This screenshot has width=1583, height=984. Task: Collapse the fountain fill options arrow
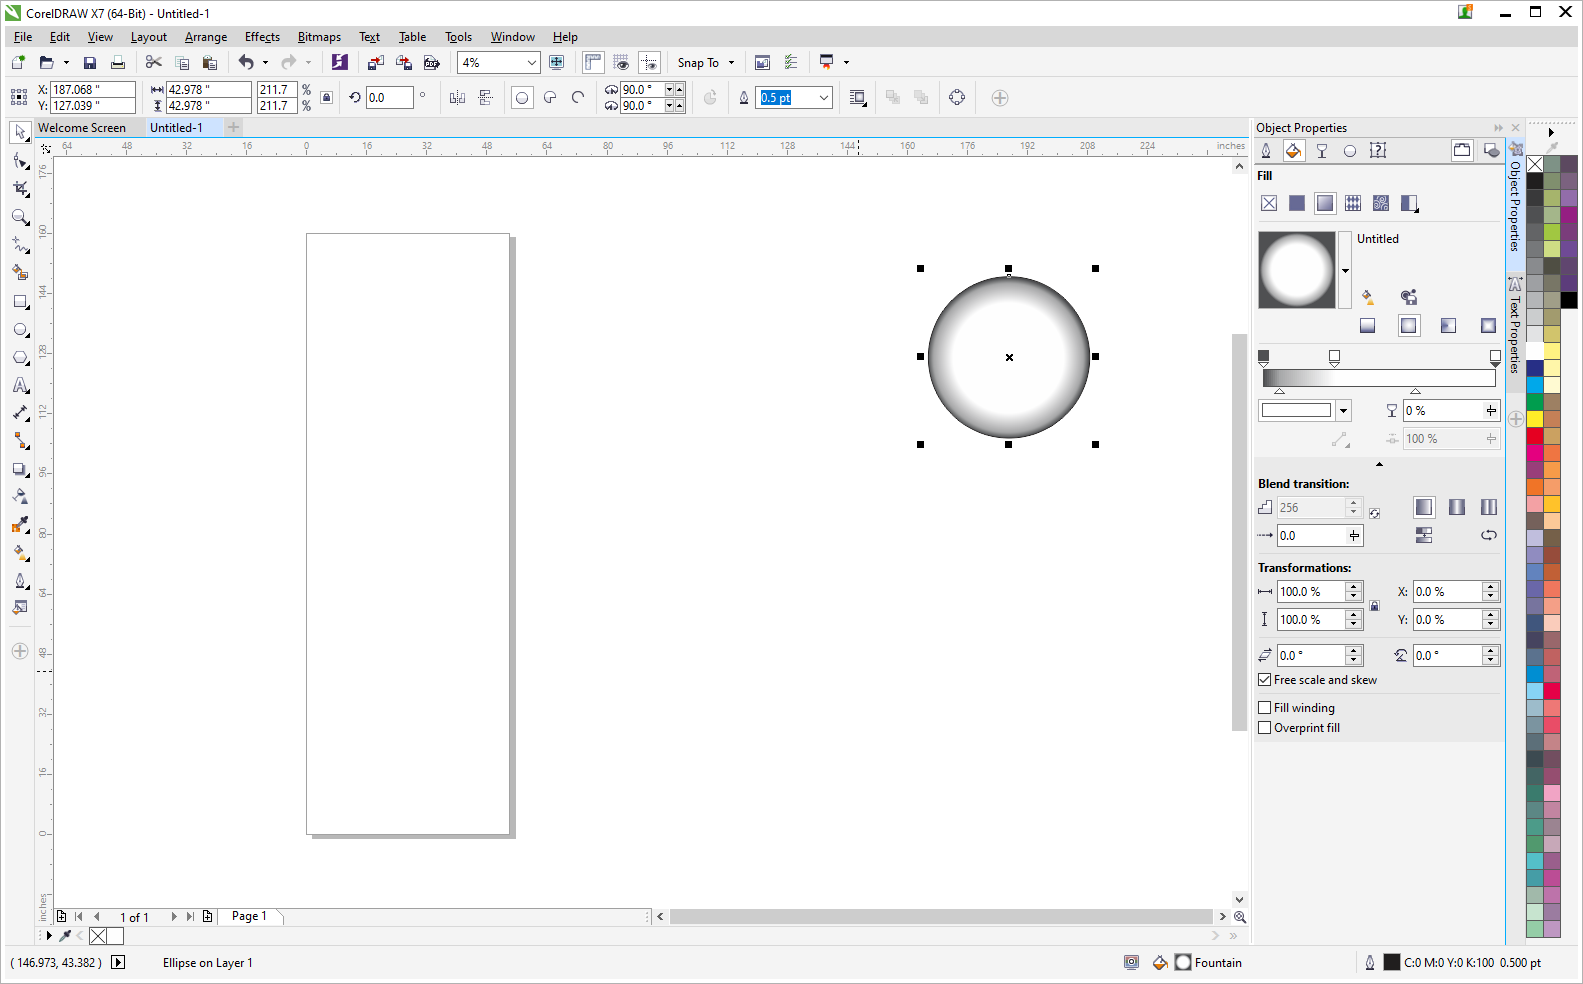click(1379, 465)
